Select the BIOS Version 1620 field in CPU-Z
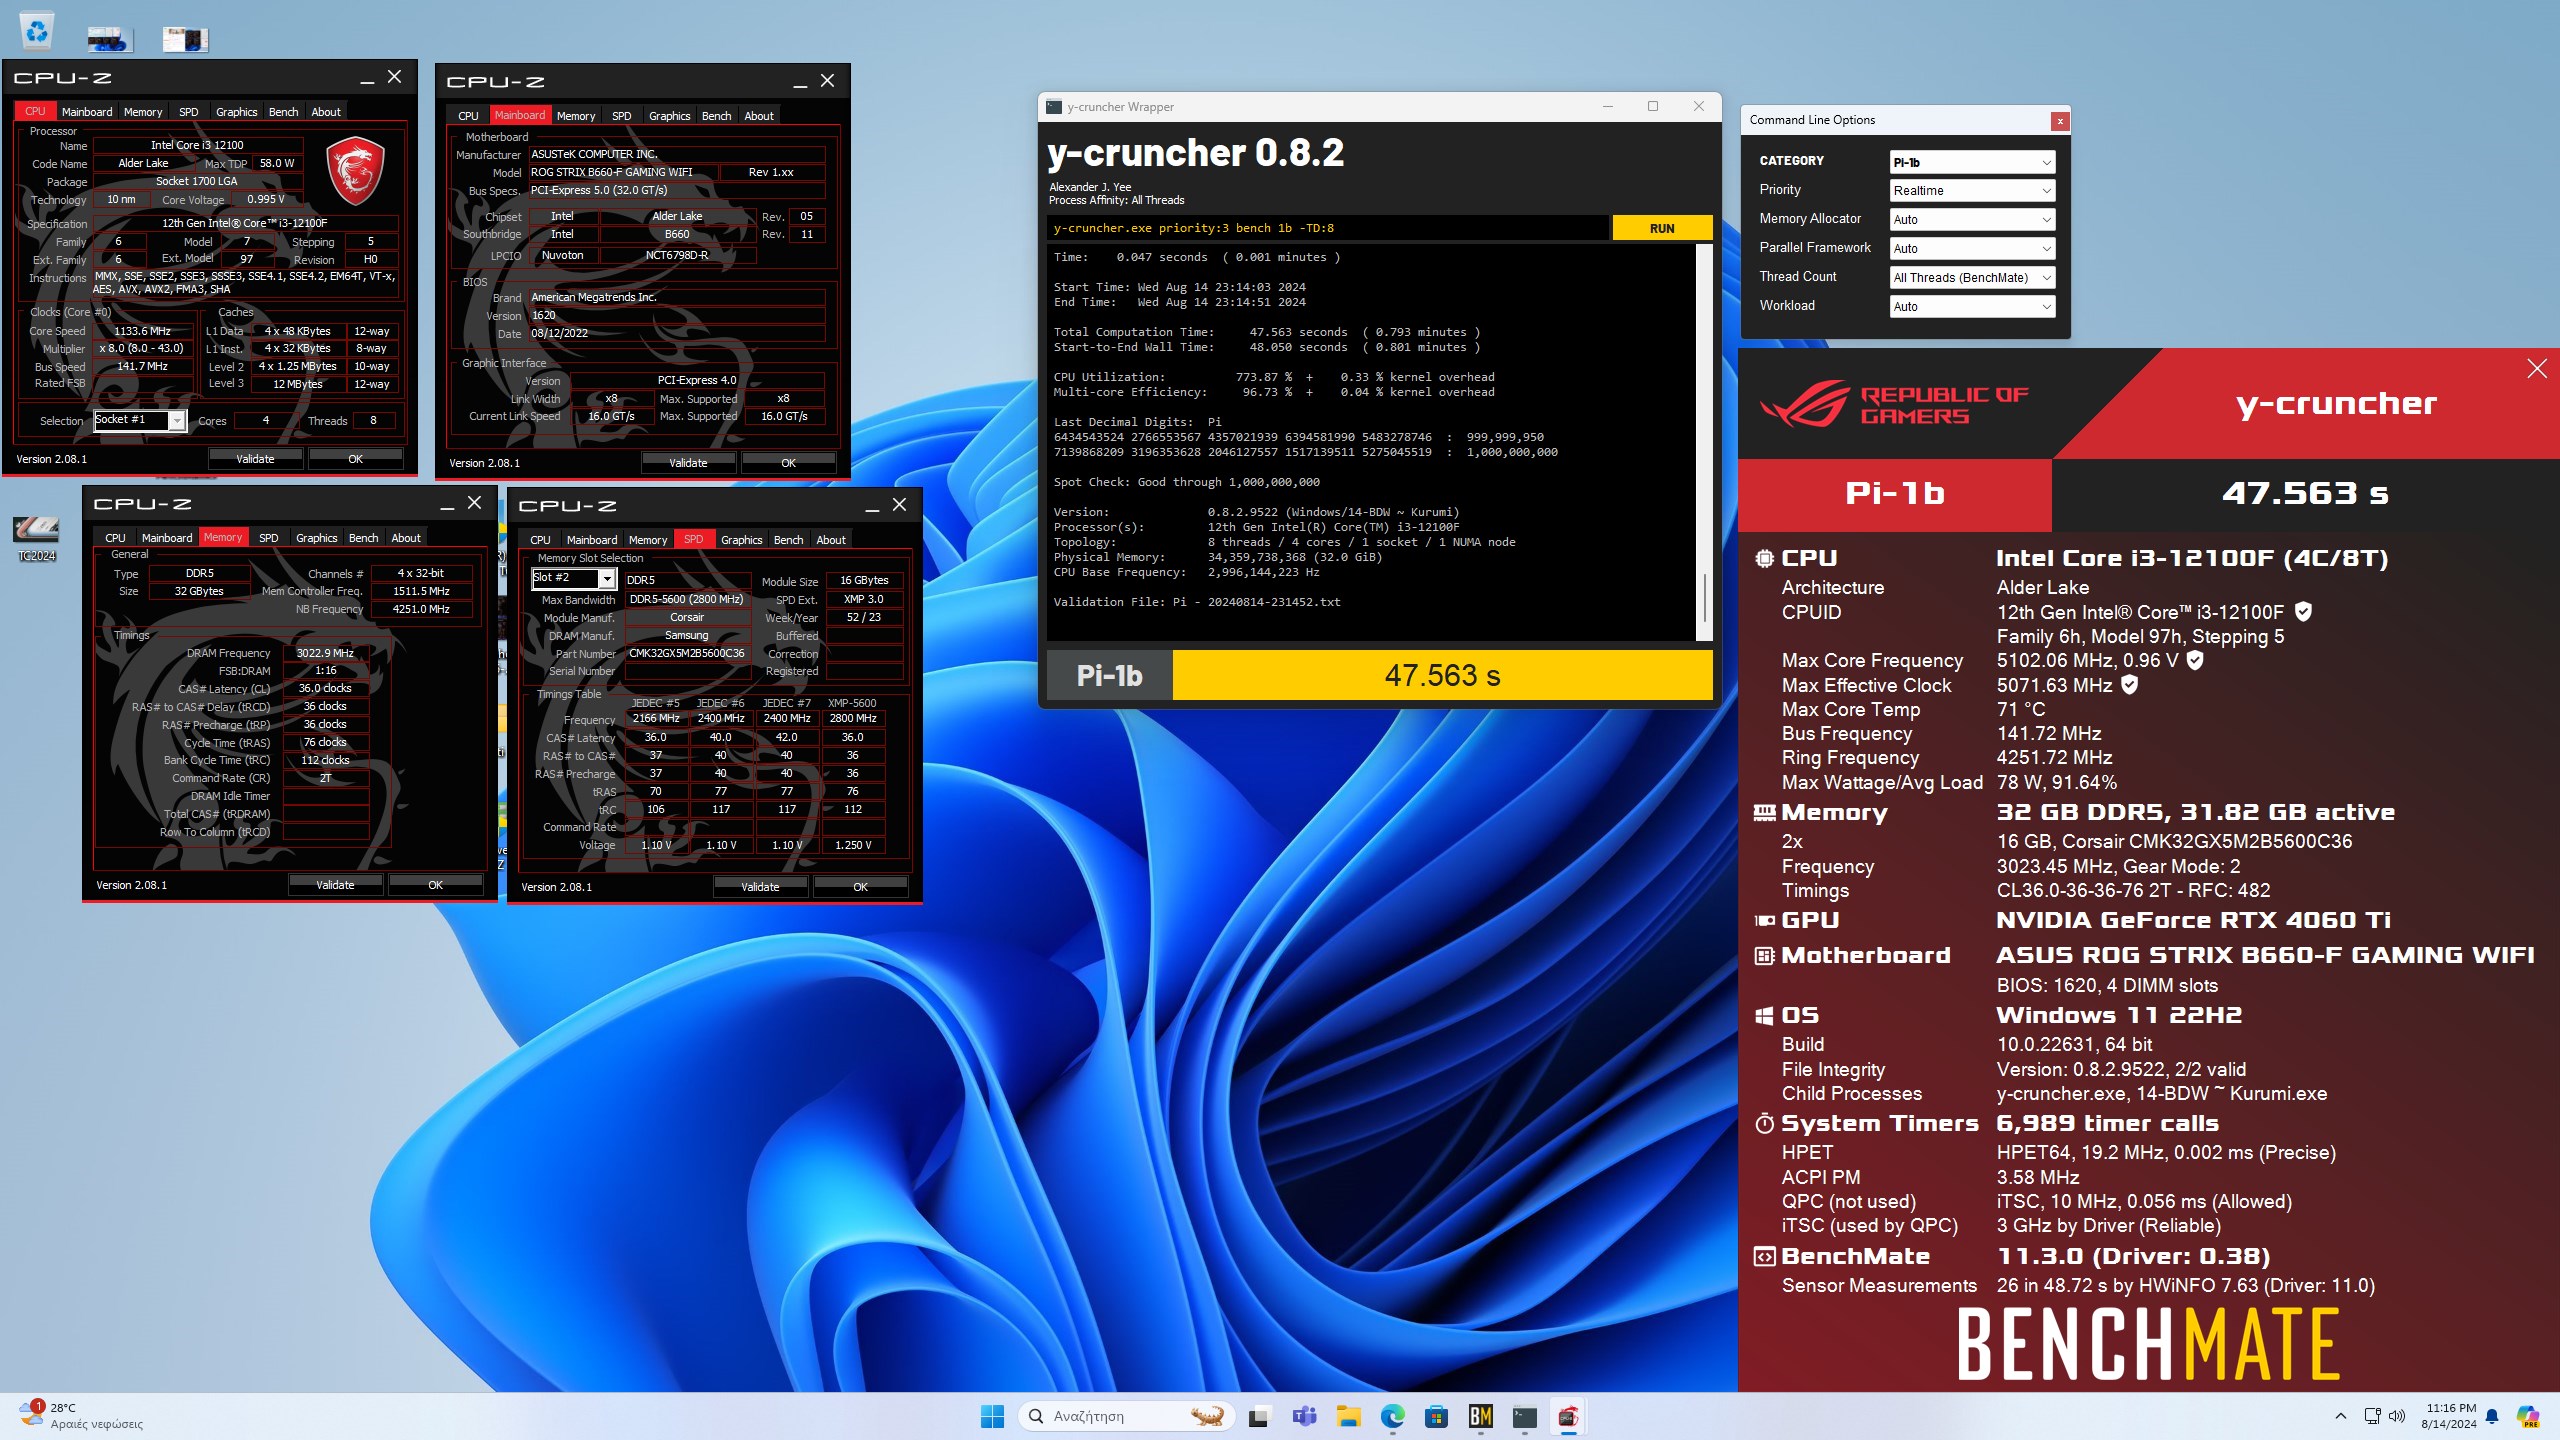The height and width of the screenshot is (1440, 2560). click(676, 315)
